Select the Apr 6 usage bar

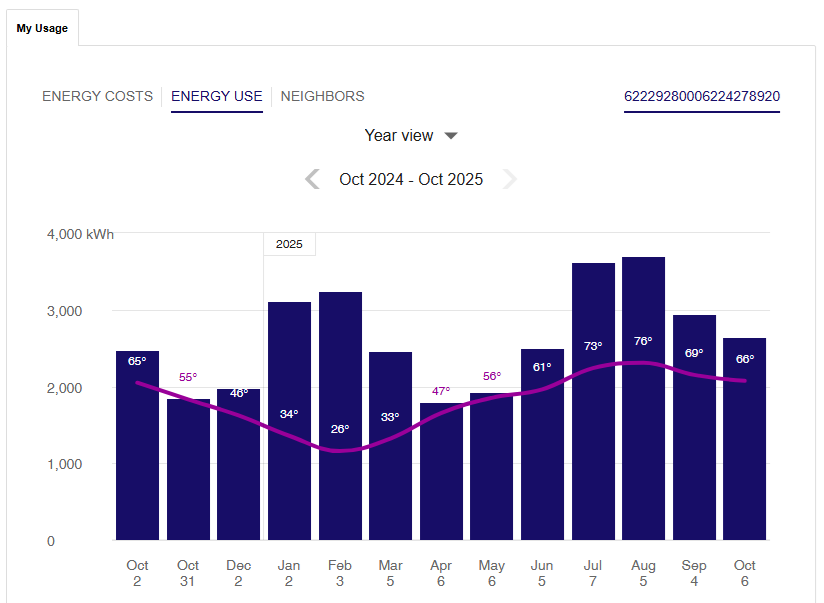pos(441,480)
